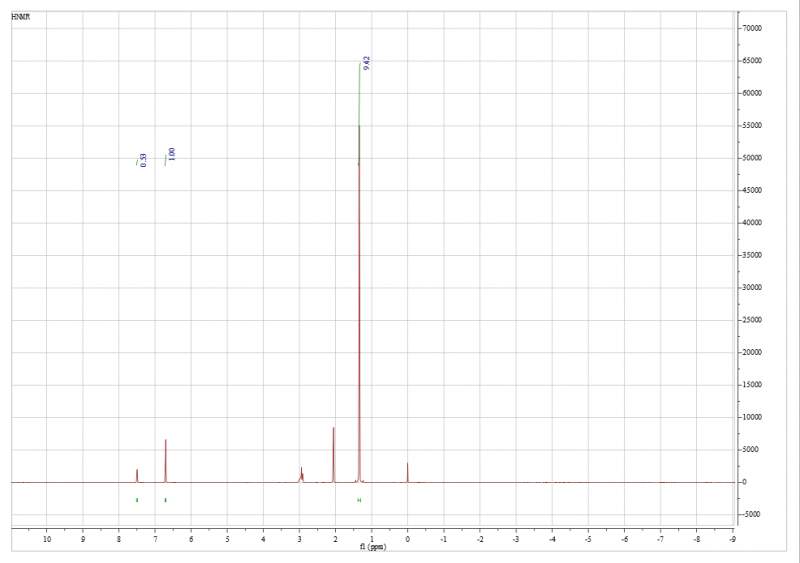
Task: Click the f1 (ppm) axis title
Action: pyautogui.click(x=373, y=547)
